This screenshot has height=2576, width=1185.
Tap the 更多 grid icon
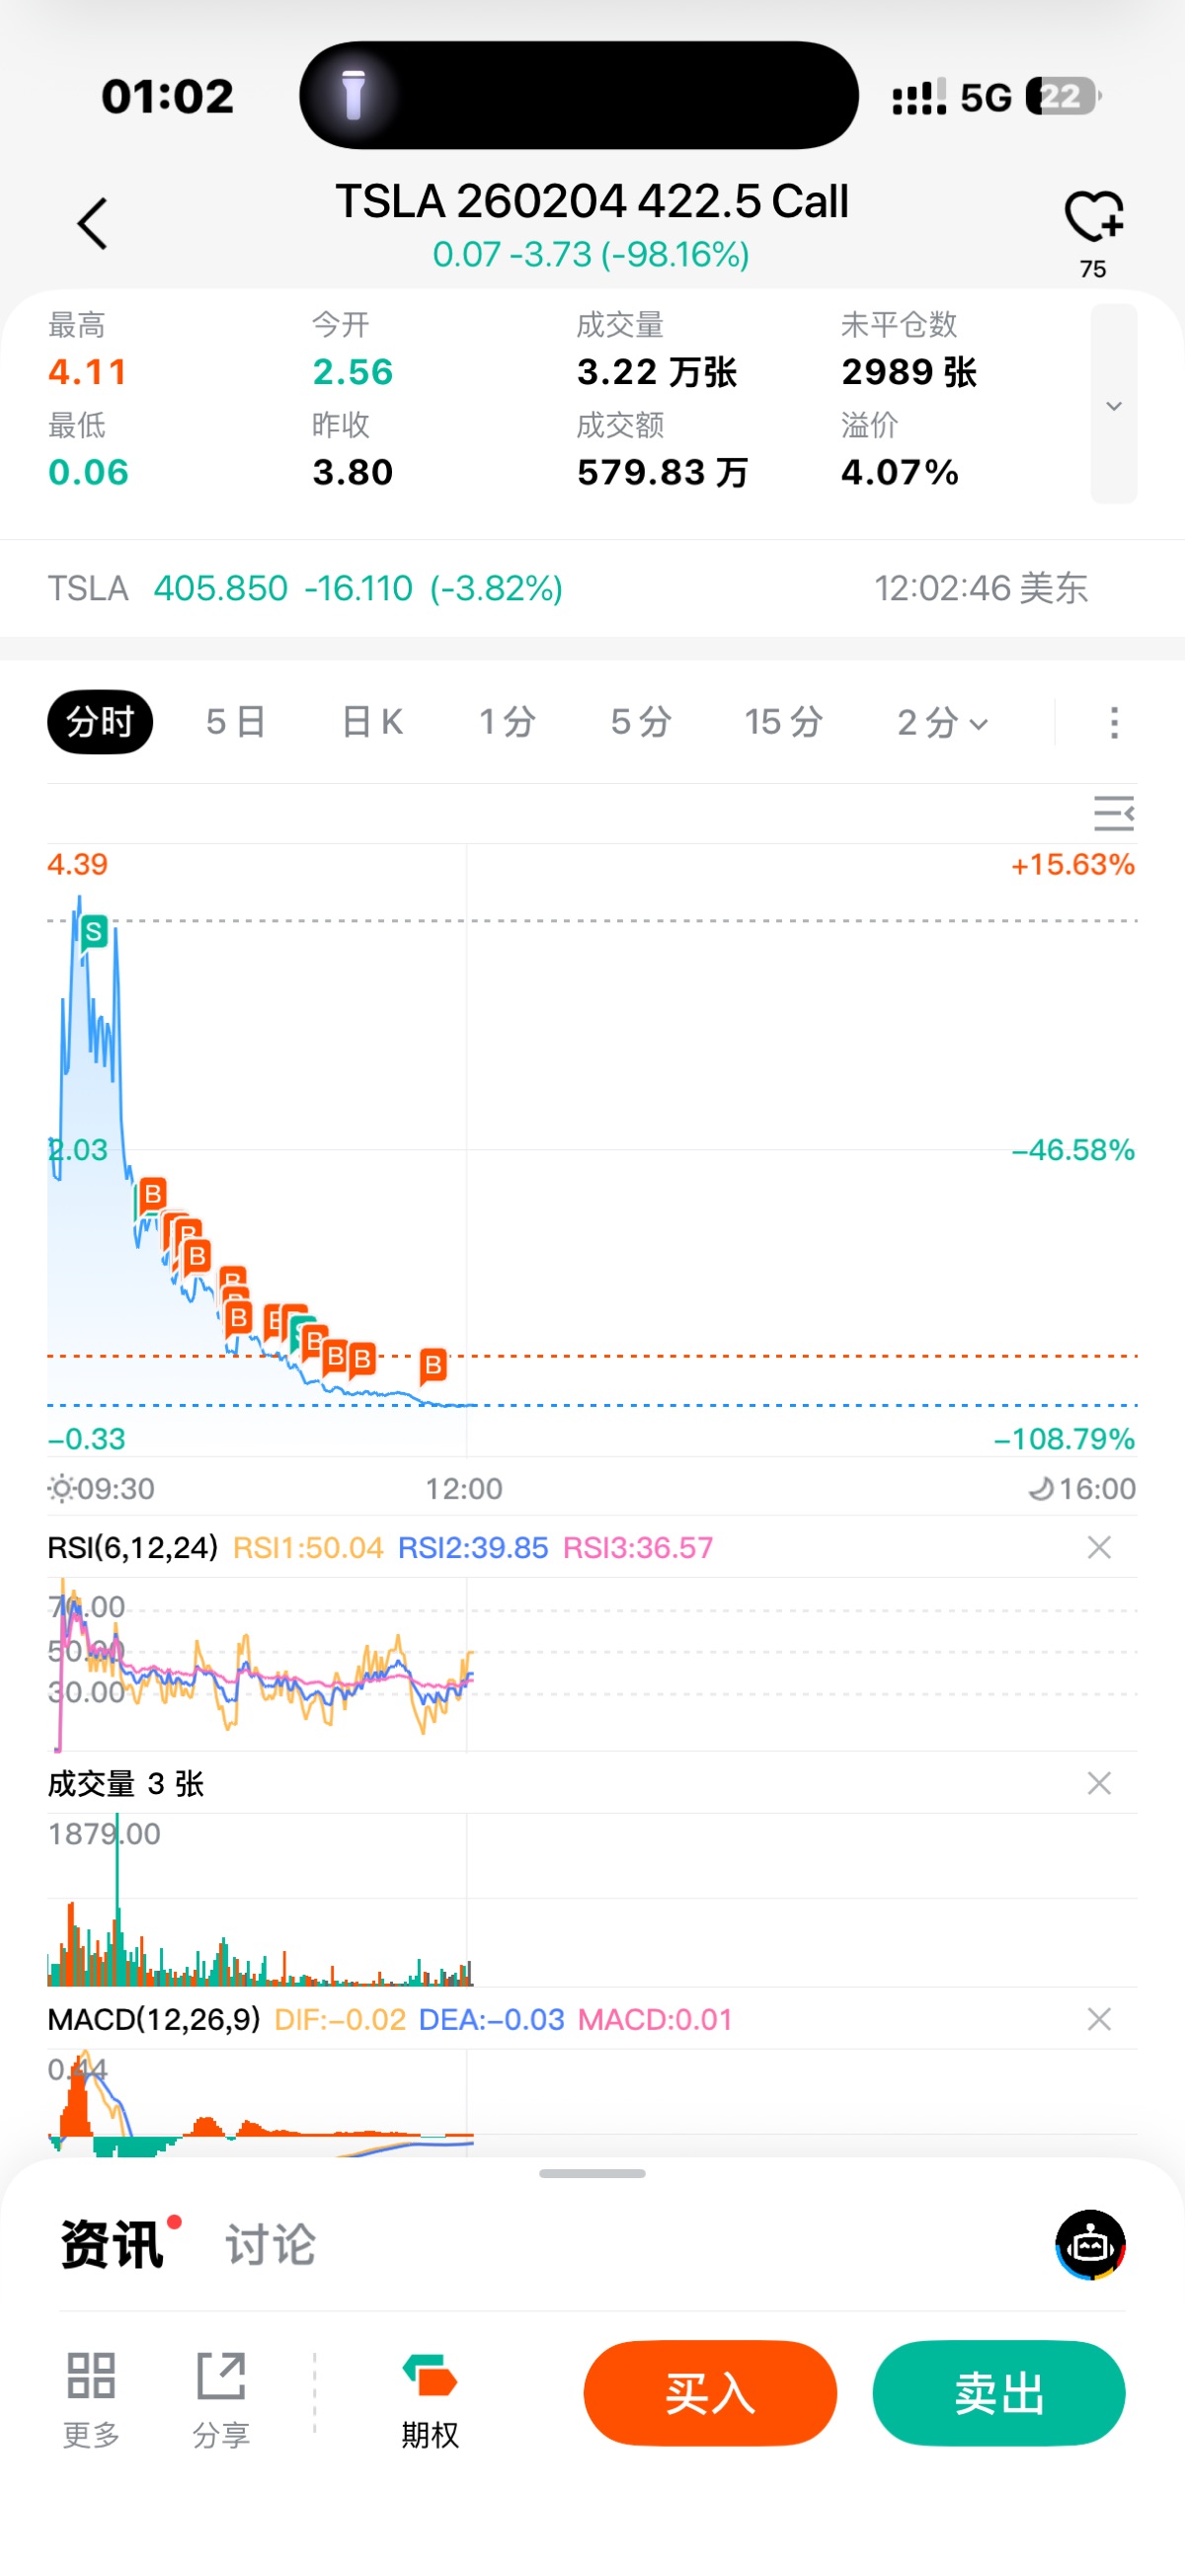[91, 2376]
